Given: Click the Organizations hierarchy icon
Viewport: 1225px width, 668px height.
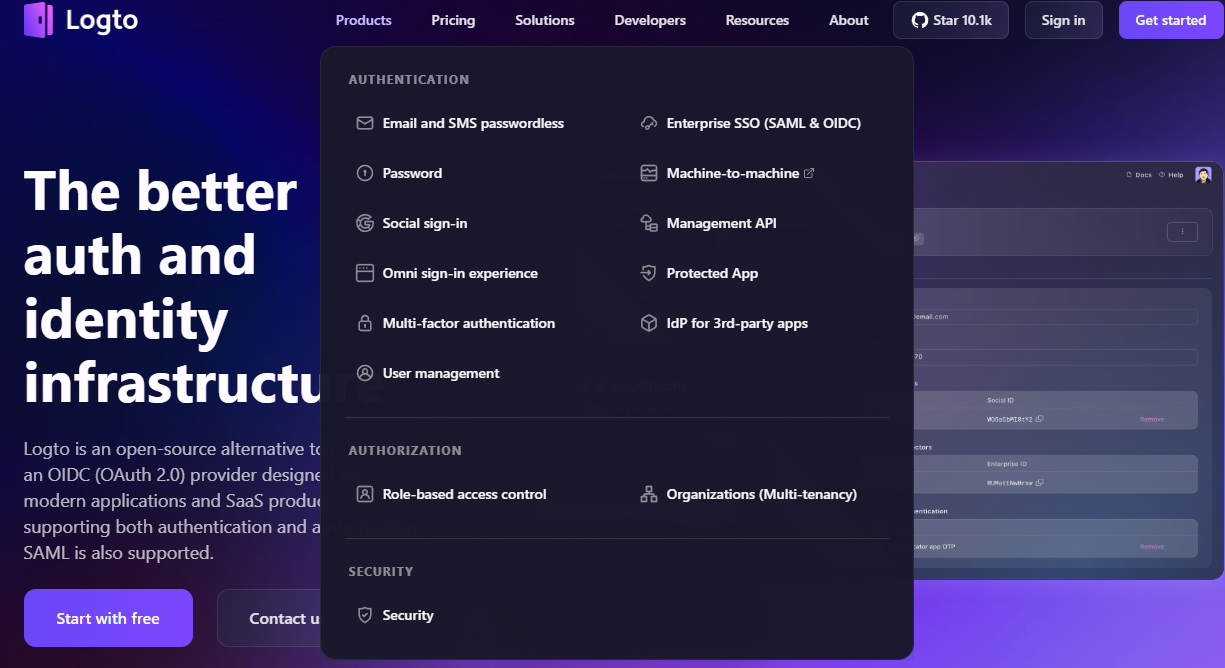Looking at the screenshot, I should point(649,494).
